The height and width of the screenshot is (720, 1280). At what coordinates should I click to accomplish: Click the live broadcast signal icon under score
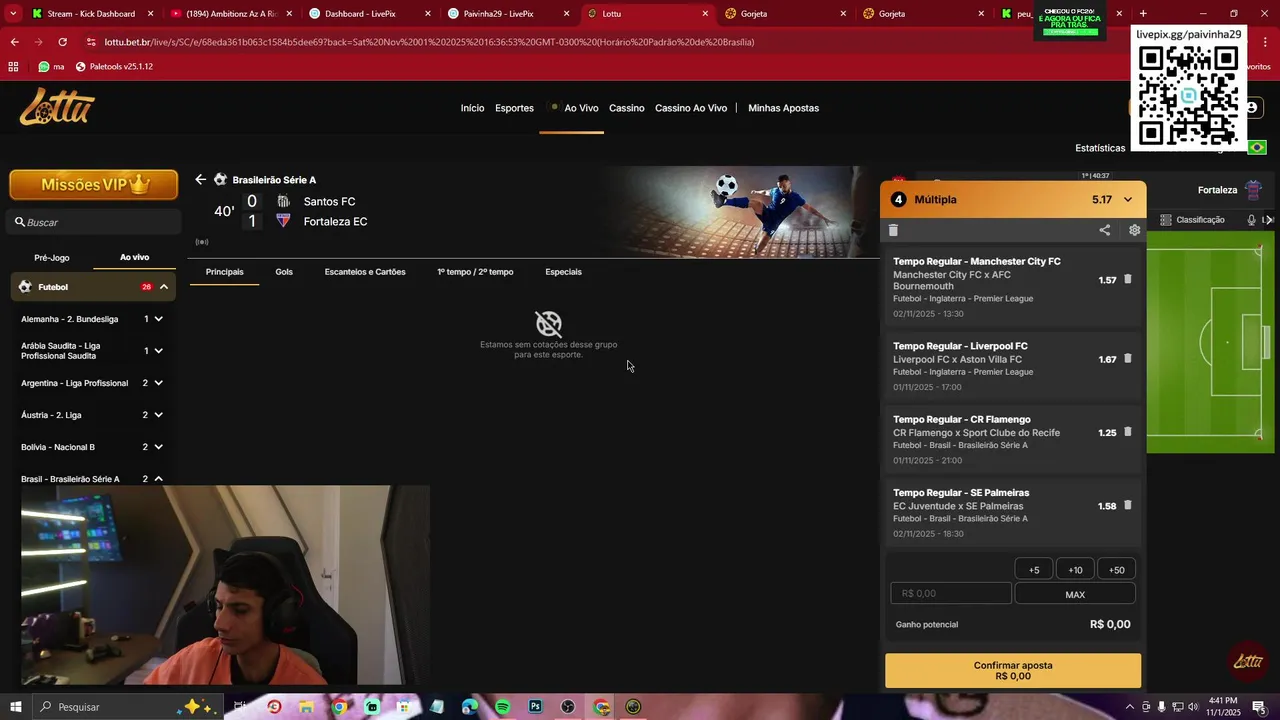tap(202, 242)
